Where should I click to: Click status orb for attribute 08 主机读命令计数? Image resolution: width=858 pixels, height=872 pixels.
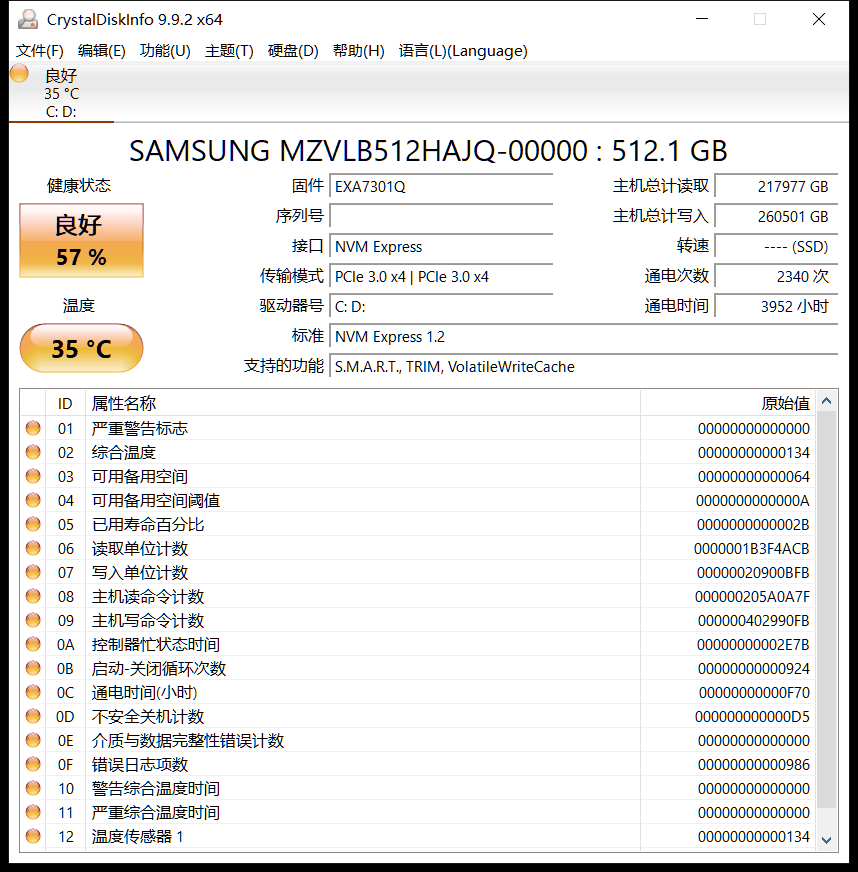pyautogui.click(x=33, y=596)
